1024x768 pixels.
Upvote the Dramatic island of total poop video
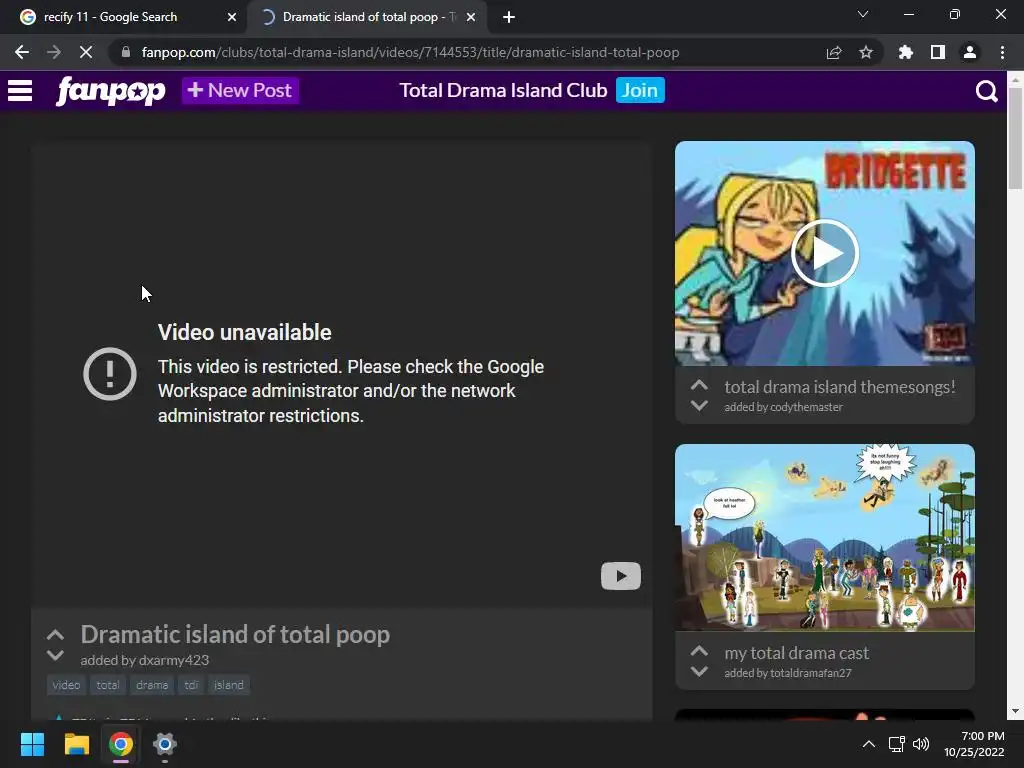click(56, 634)
